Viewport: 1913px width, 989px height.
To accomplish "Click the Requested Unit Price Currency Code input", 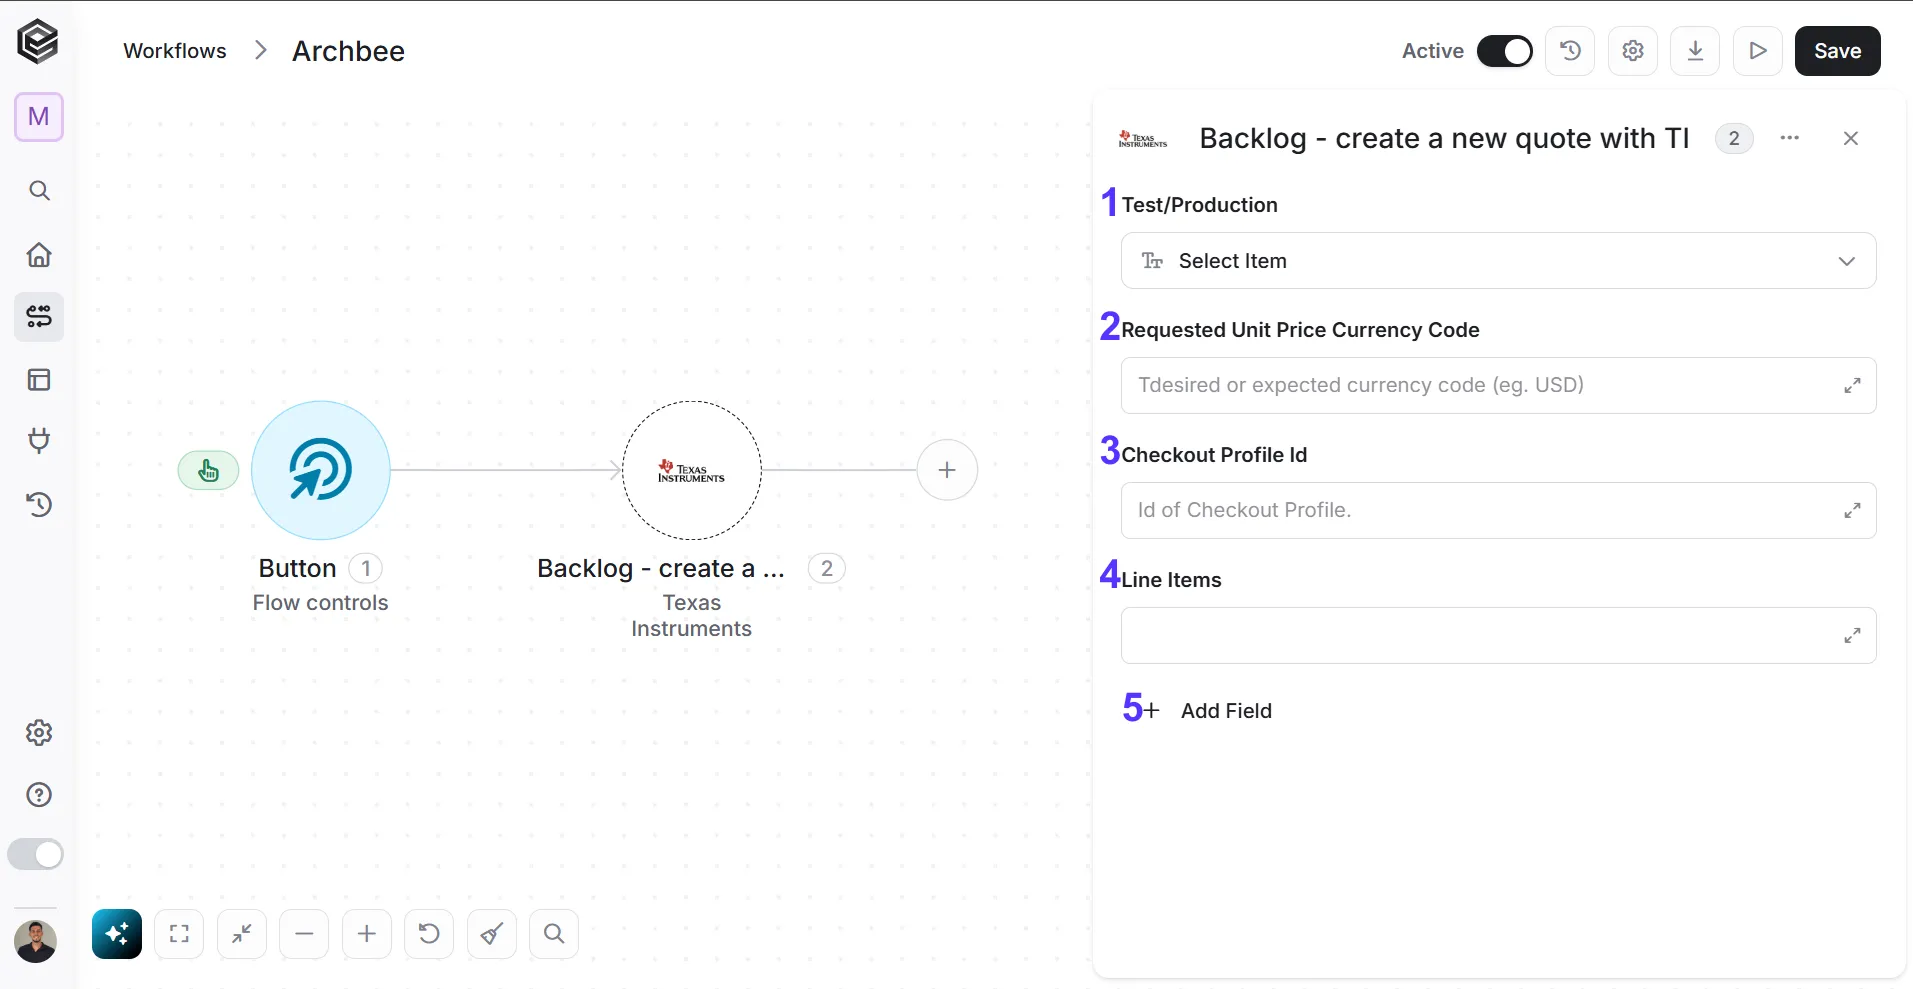I will [1498, 386].
